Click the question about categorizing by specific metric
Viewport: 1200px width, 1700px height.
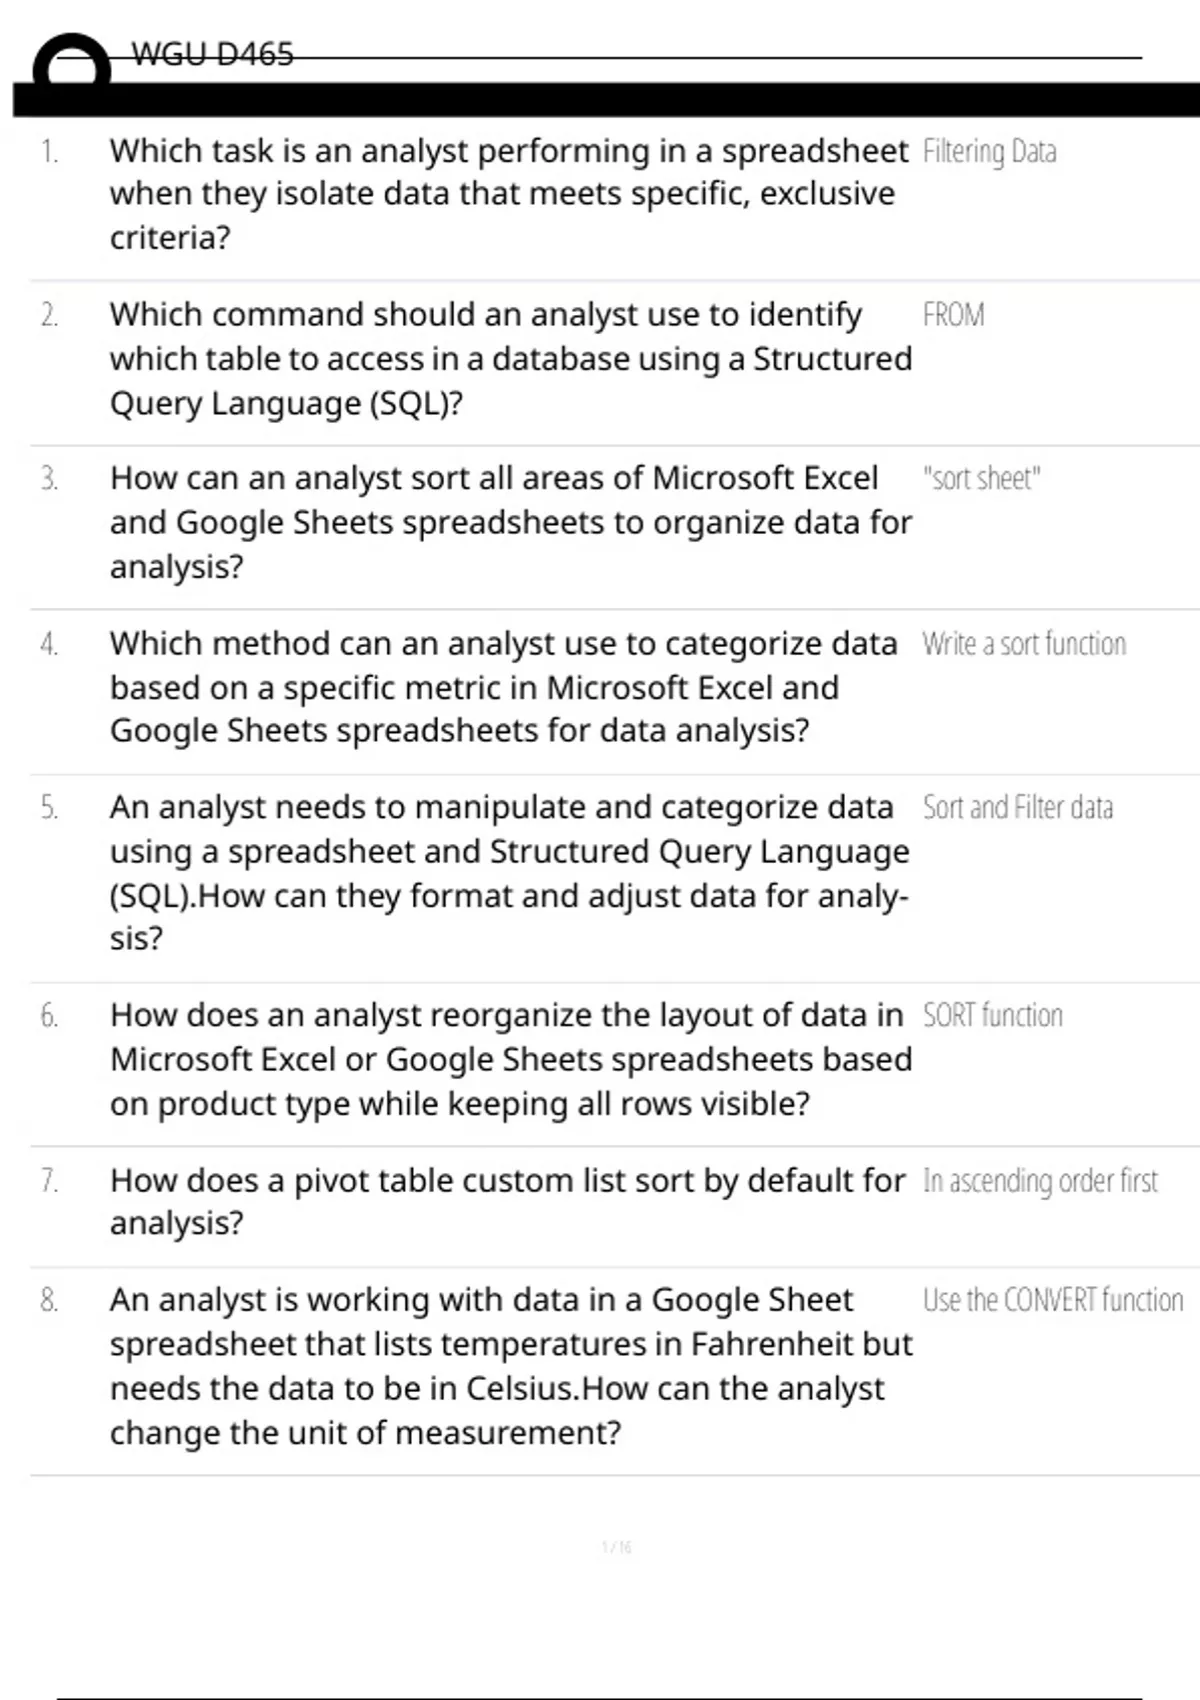tap(503, 687)
